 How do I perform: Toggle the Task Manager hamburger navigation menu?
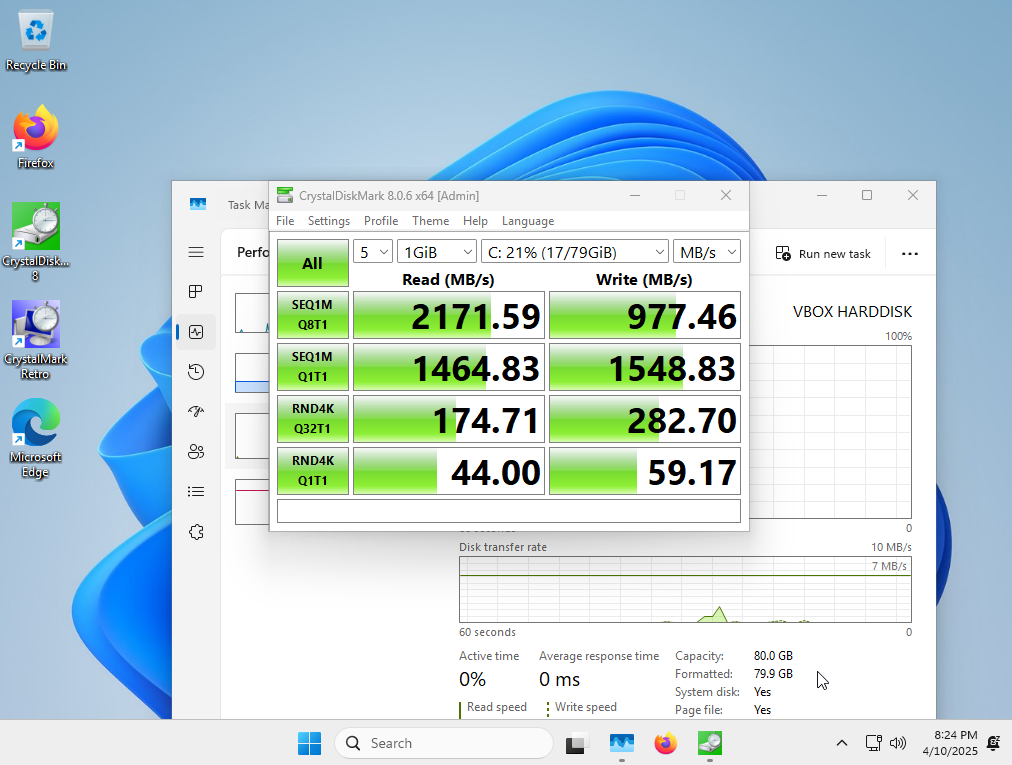point(196,252)
